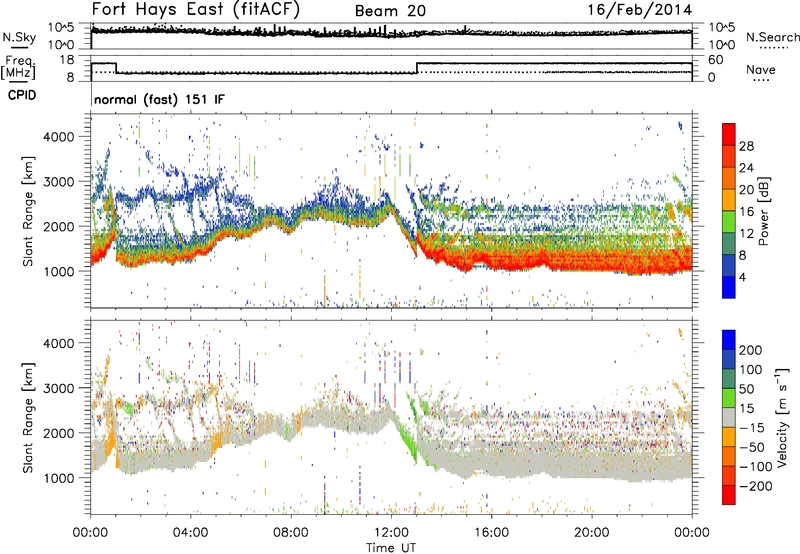
Task: Select the "Beam 20" label
Action: point(390,11)
